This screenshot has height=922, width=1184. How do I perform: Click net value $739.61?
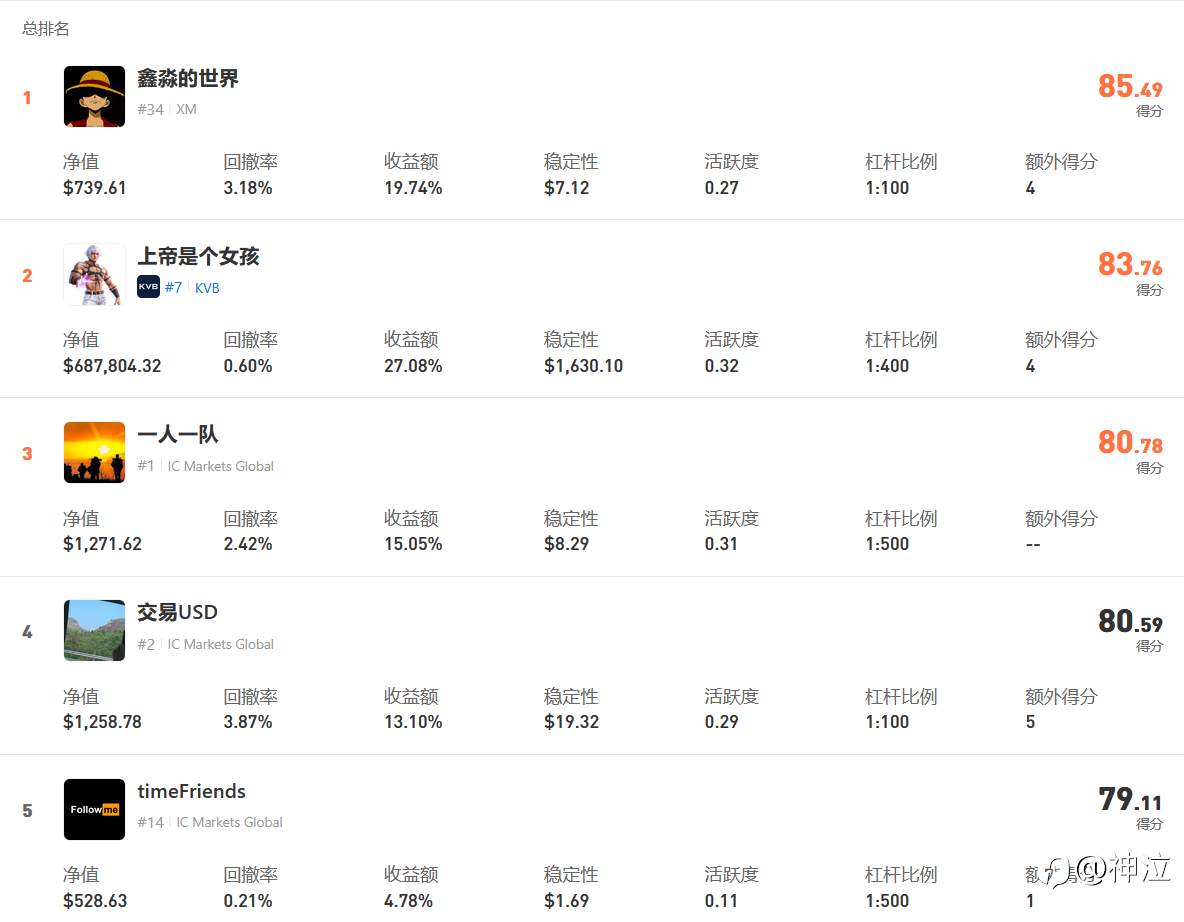tap(94, 188)
